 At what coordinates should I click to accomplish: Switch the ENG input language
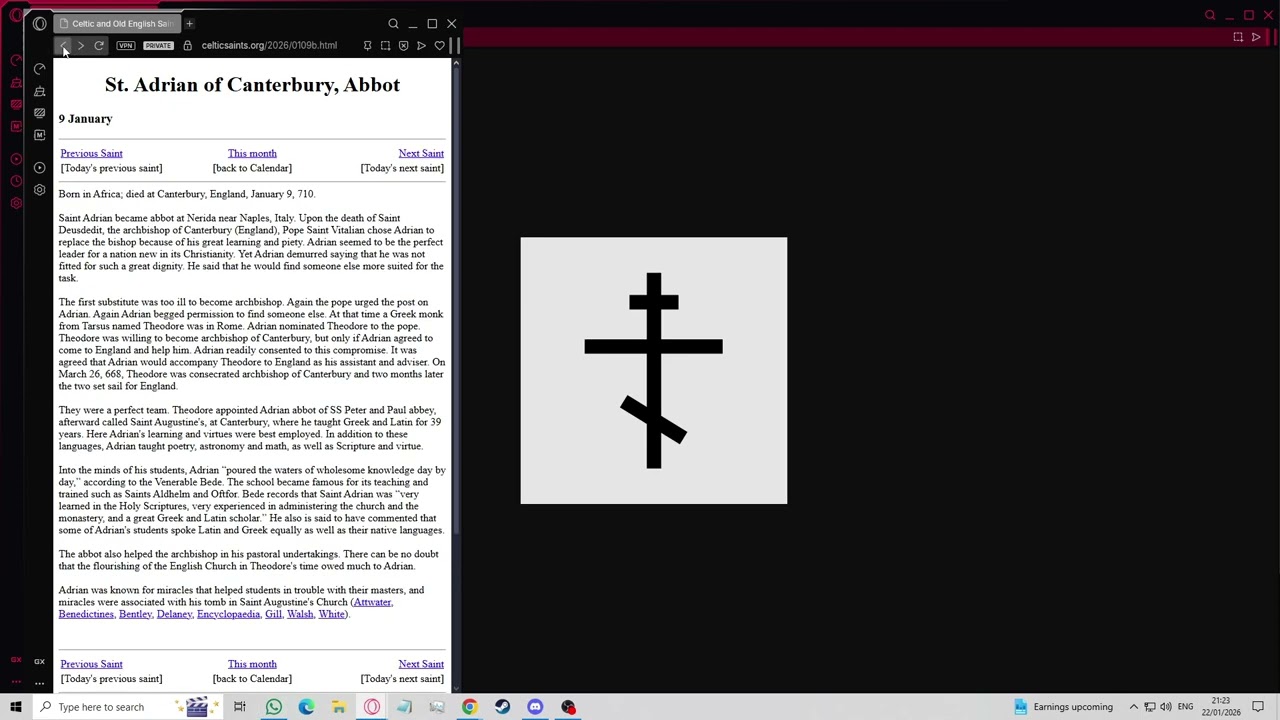tap(1185, 707)
